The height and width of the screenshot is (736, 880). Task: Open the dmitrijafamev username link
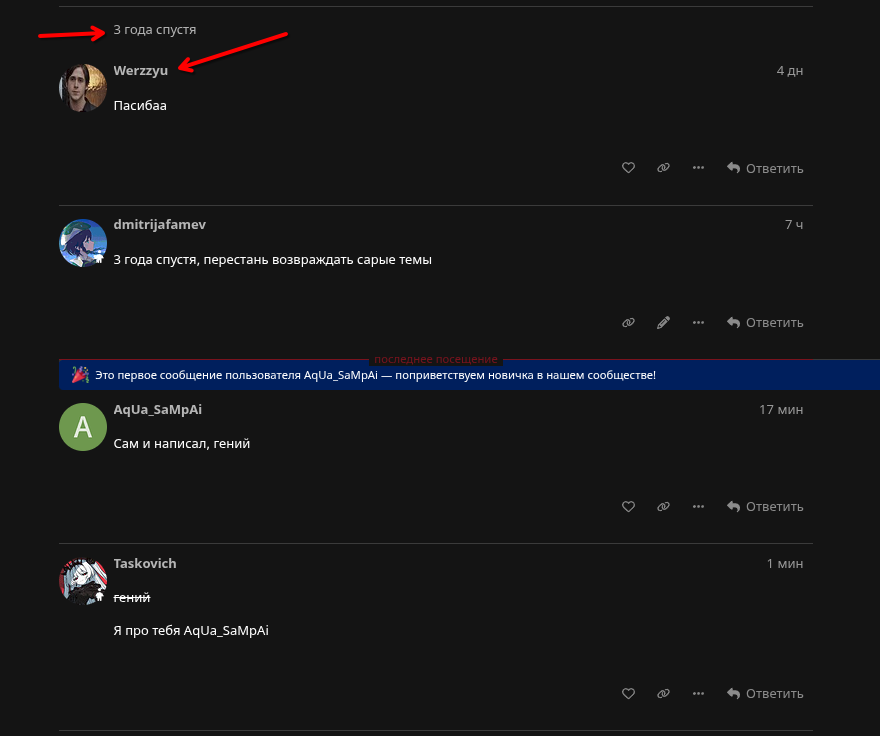click(x=160, y=224)
